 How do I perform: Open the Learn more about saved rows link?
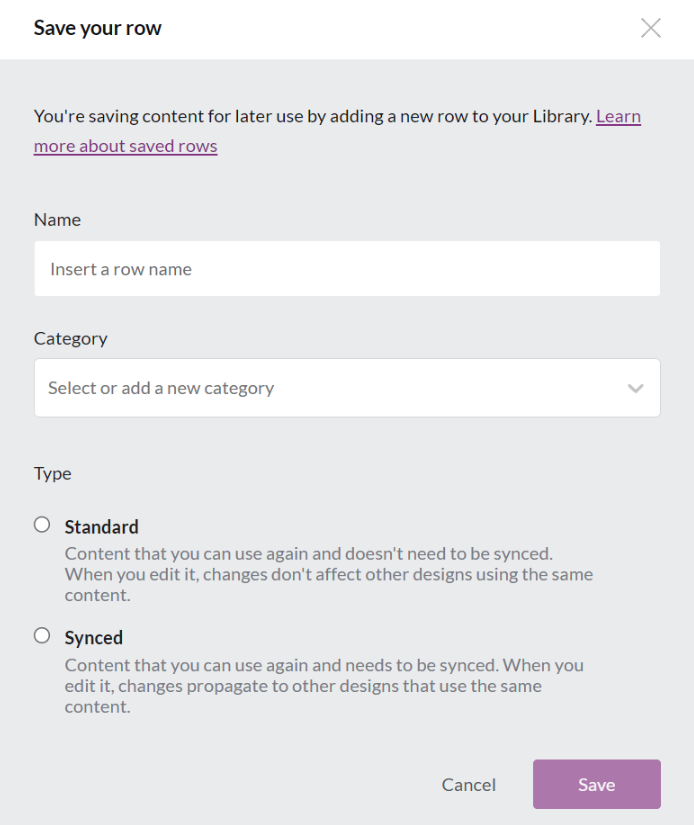click(x=125, y=146)
